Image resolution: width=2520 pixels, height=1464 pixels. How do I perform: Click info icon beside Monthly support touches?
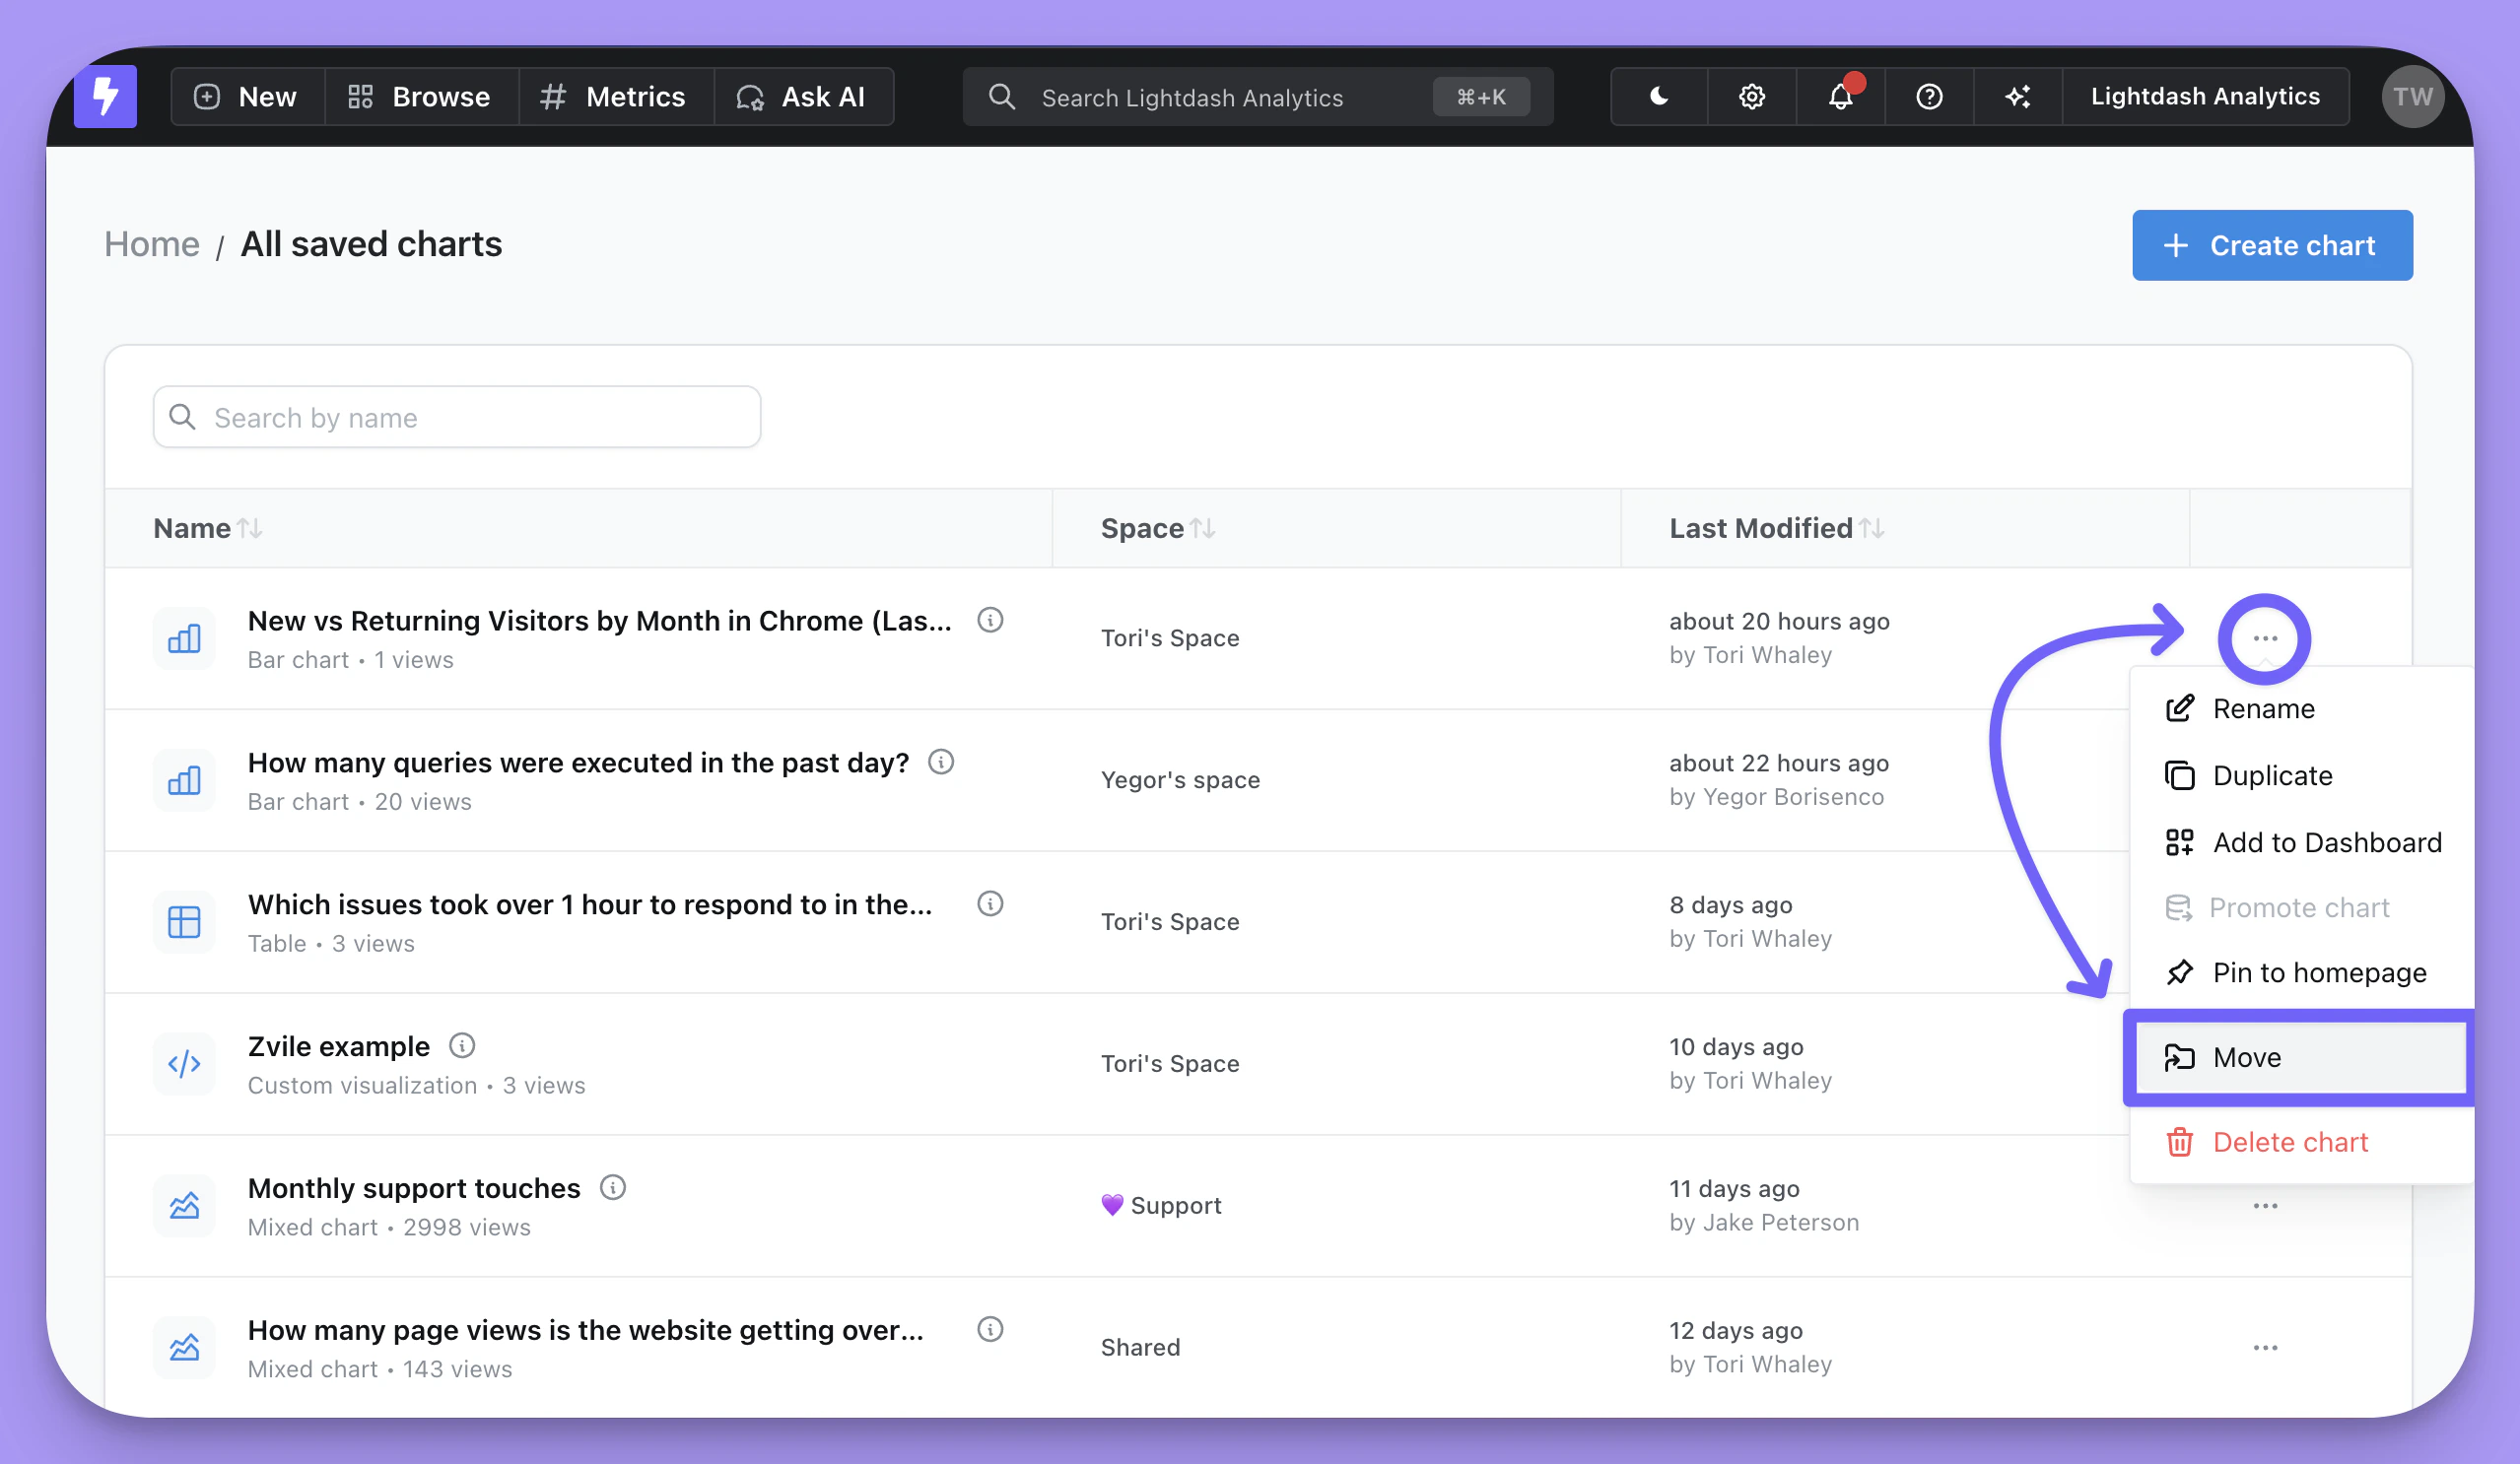point(612,1188)
